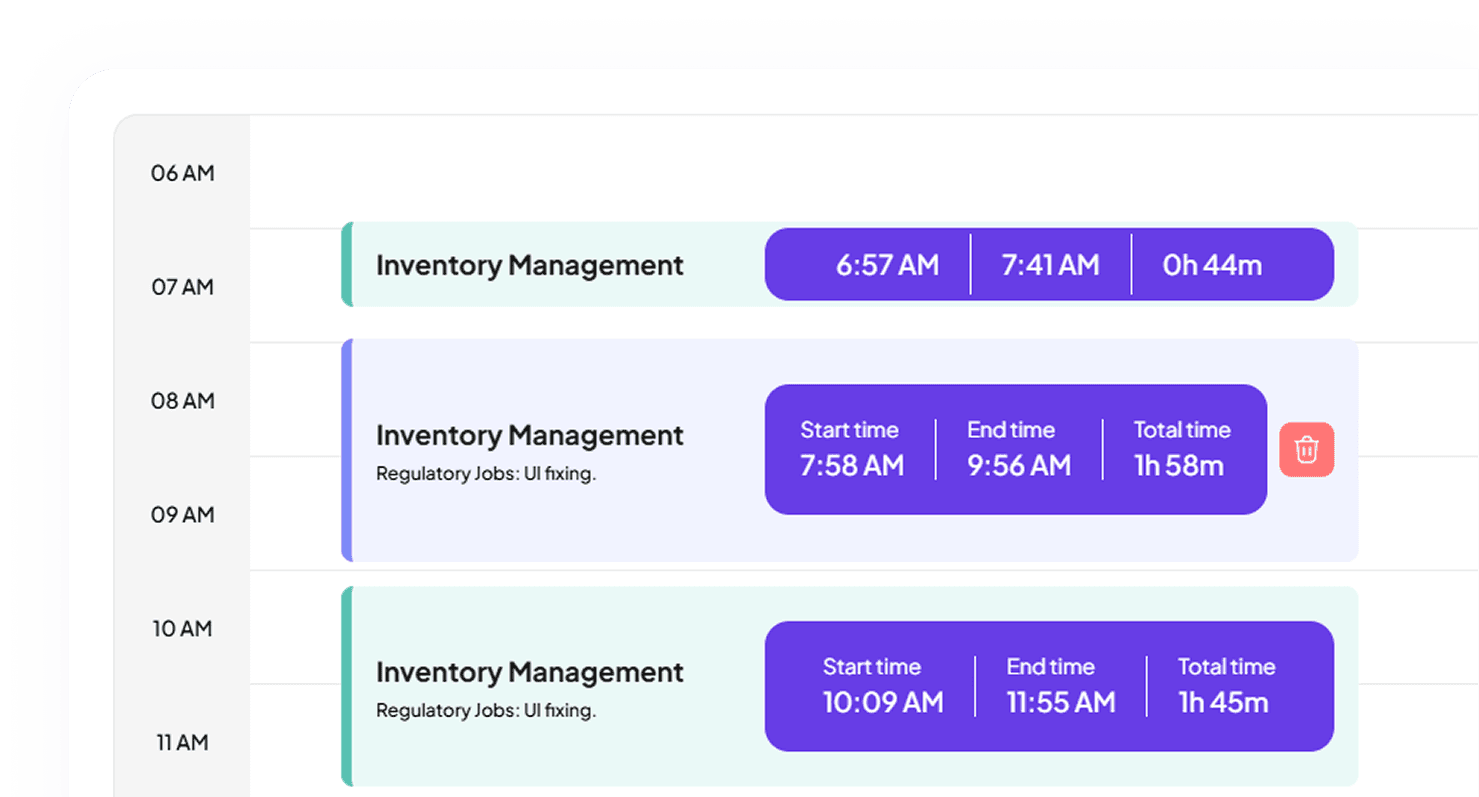This screenshot has width=1479, height=797.
Task: Select the 10 AM hour label
Action: click(182, 629)
